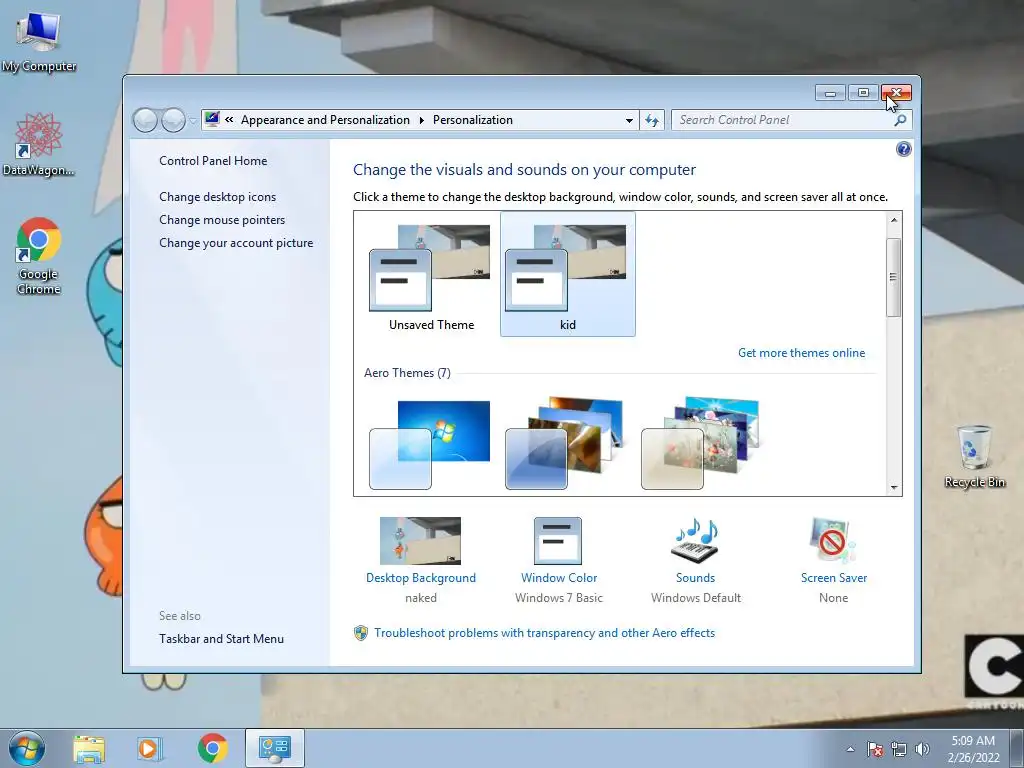
Task: Show hidden icons in system tray
Action: [x=850, y=749]
